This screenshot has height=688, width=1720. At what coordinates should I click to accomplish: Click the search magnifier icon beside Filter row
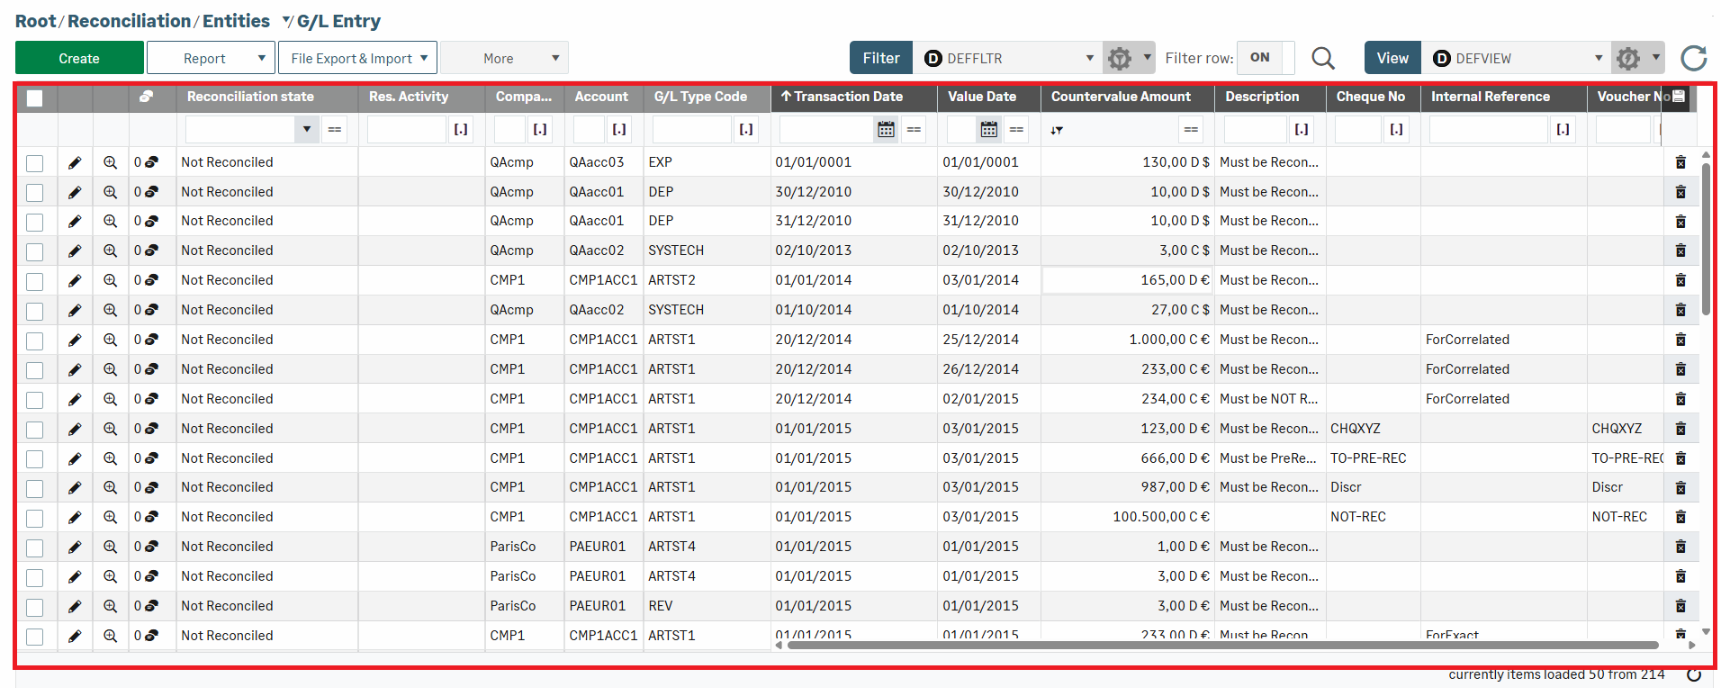pyautogui.click(x=1322, y=58)
